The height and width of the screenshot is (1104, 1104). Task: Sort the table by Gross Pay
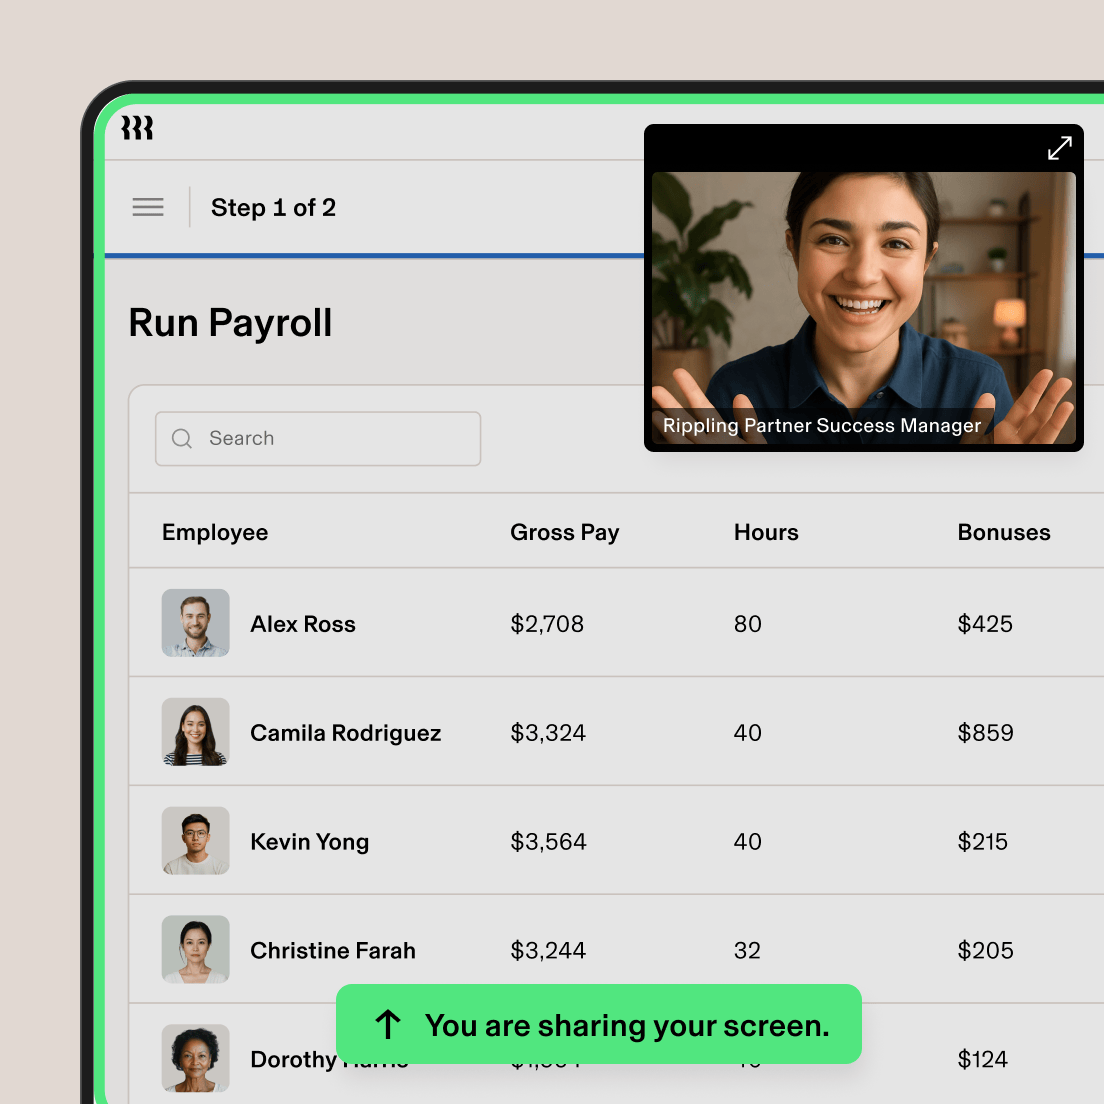[564, 532]
